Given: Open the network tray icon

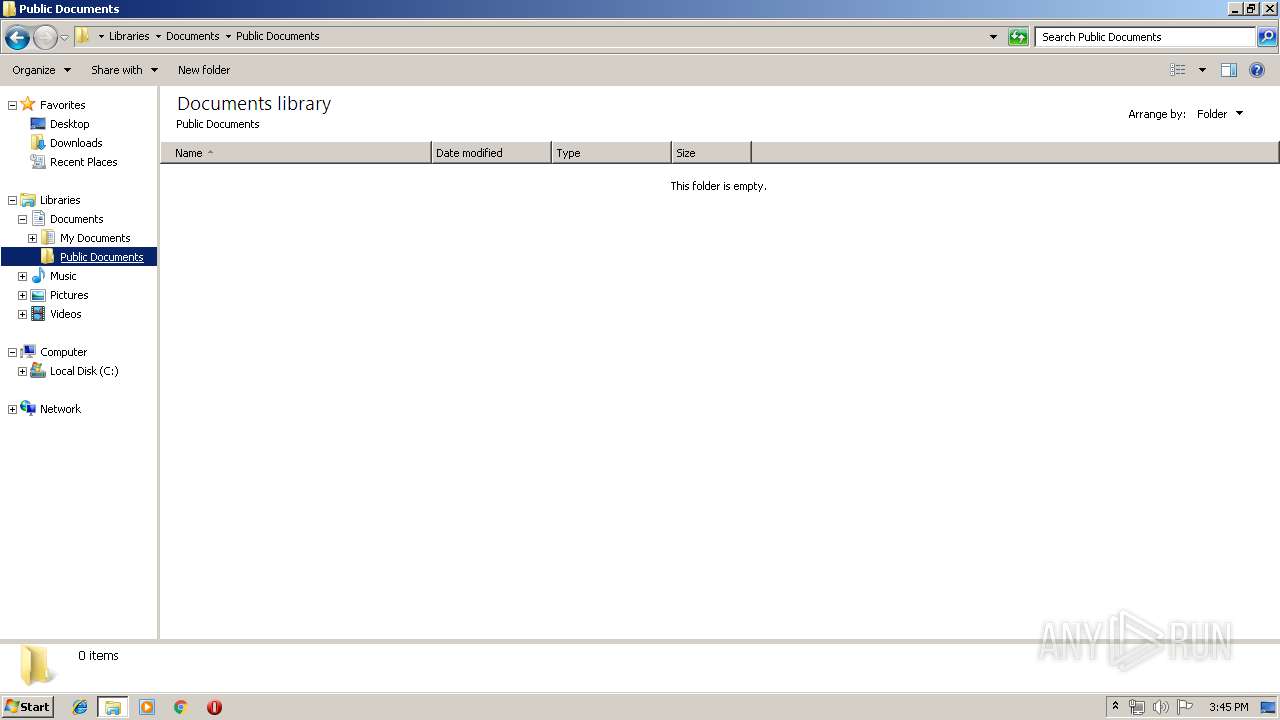Looking at the screenshot, I should [x=1137, y=707].
